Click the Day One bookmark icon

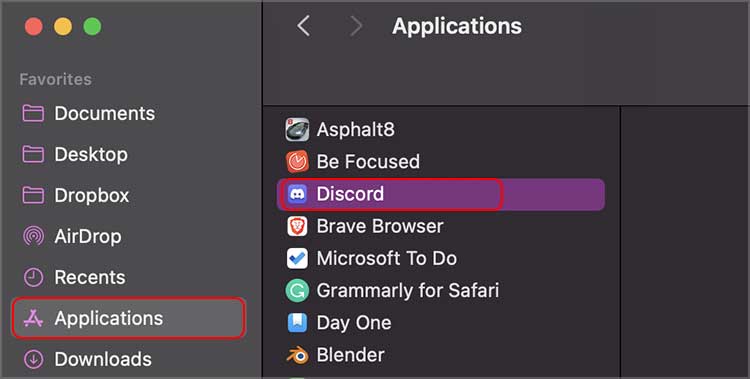click(297, 323)
